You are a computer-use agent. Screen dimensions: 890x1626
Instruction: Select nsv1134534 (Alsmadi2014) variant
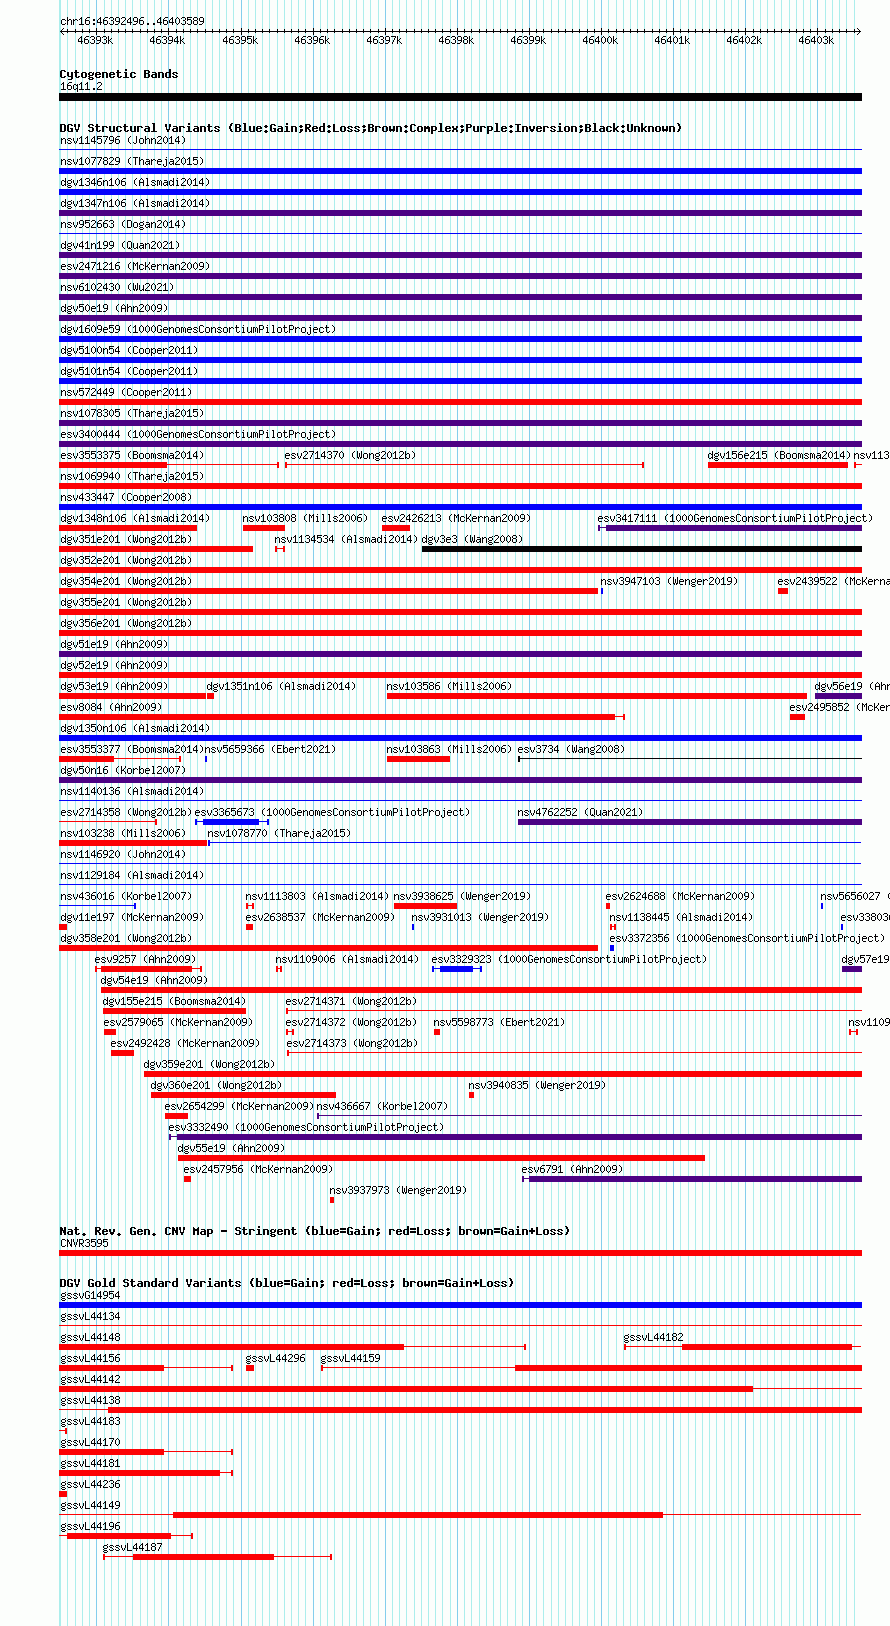pyautogui.click(x=346, y=539)
